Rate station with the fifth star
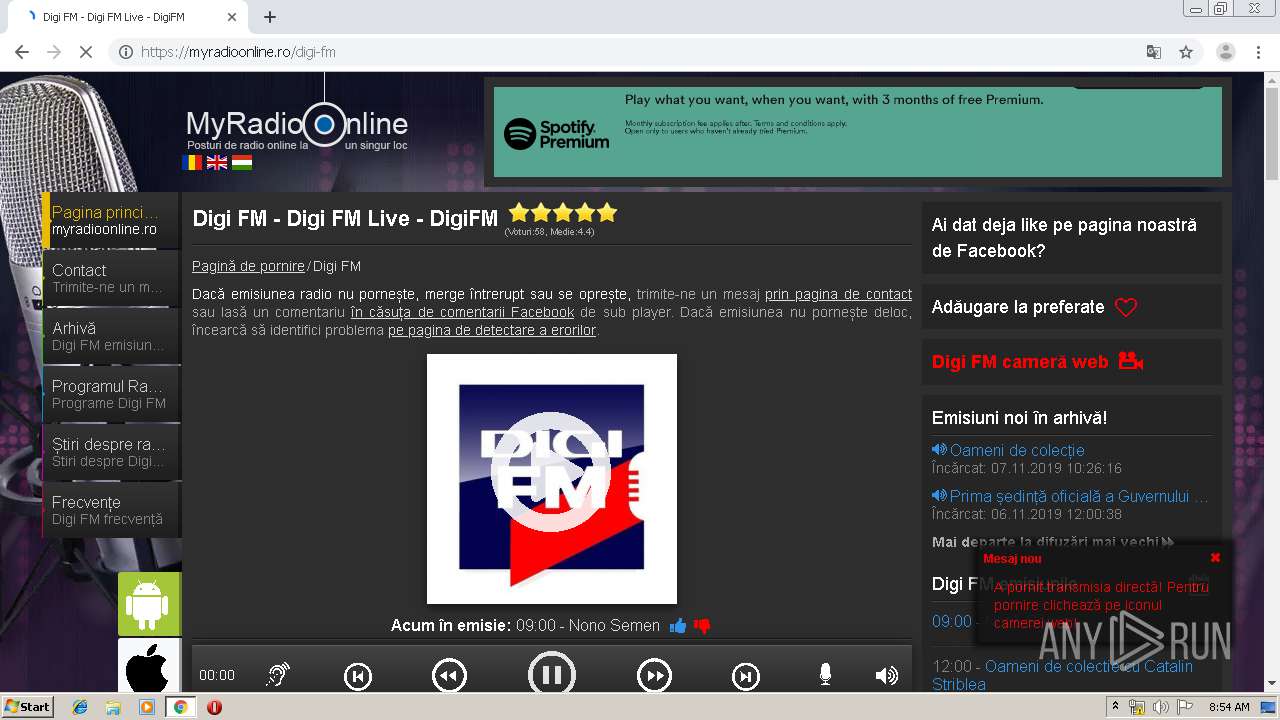Screen dimensions: 1280x720 607,213
